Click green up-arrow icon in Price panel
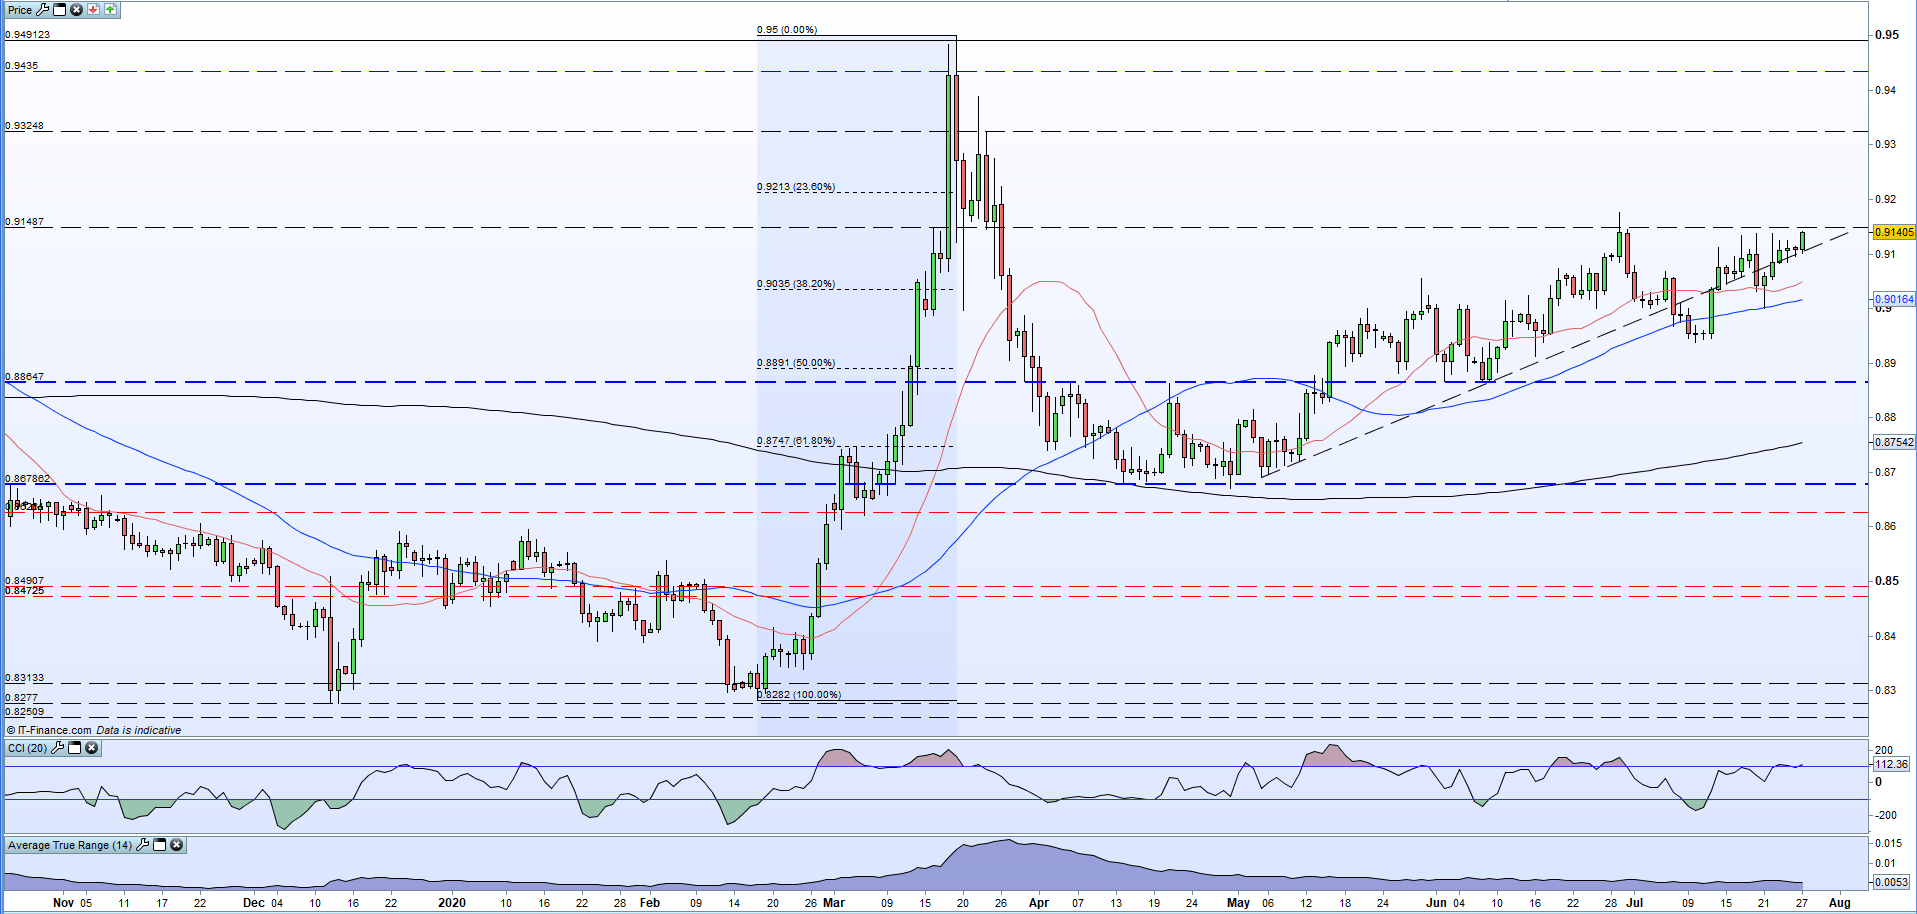 point(110,9)
